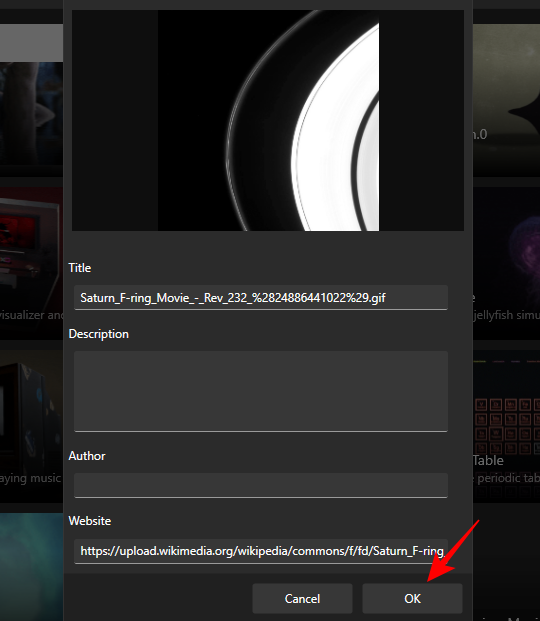Click the Title label
The image size is (540, 621).
[80, 268]
